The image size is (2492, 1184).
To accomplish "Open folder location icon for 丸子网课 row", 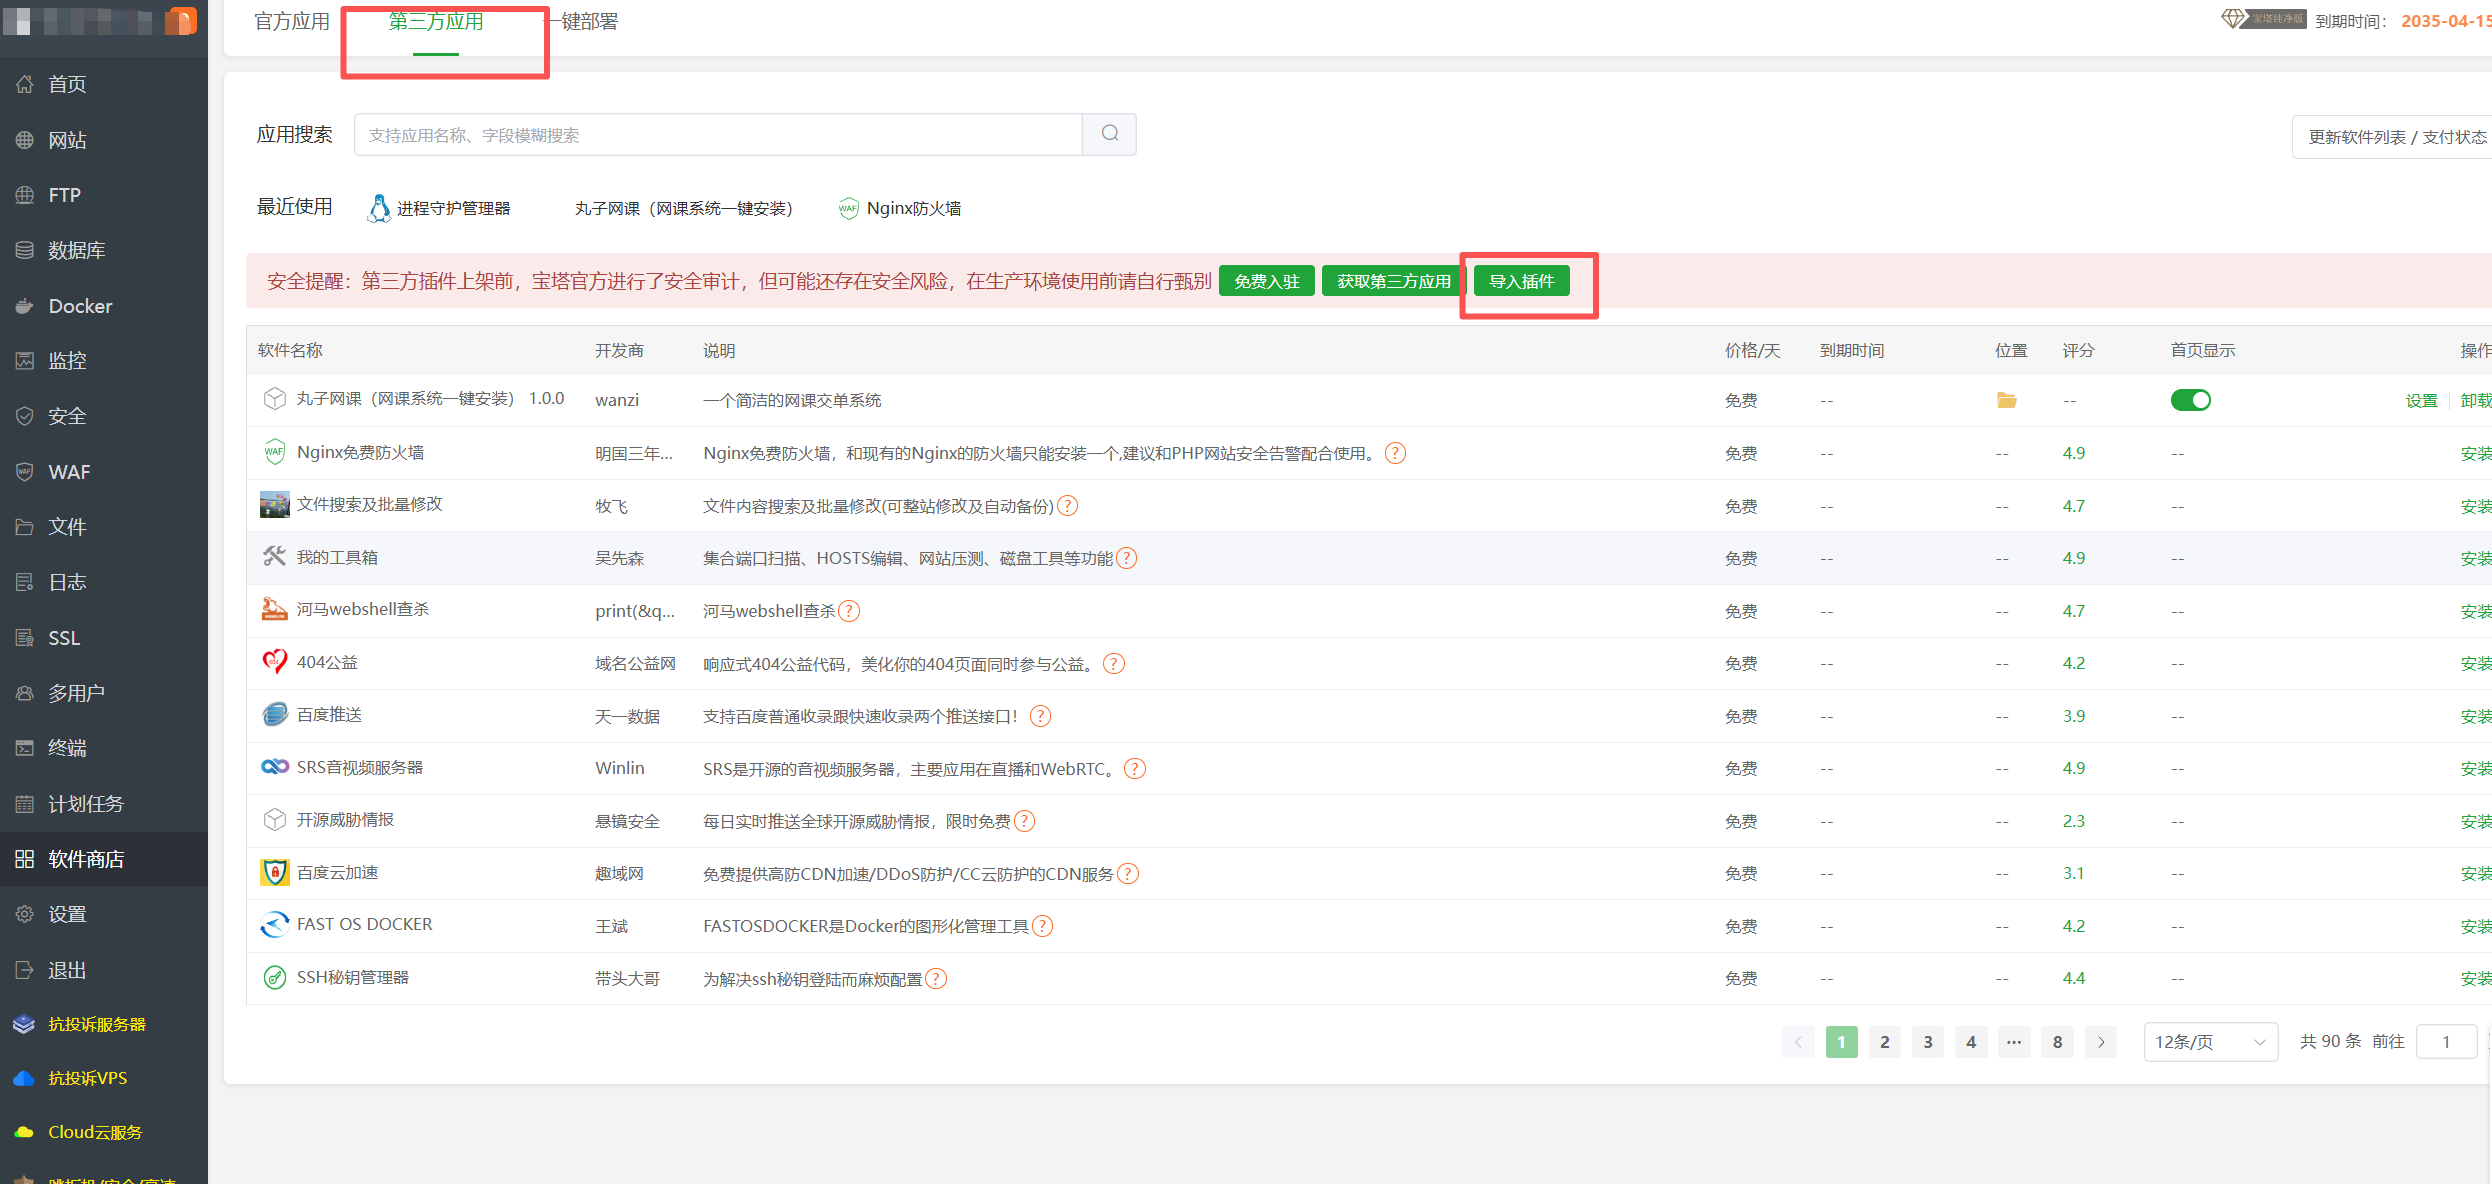I will [2006, 400].
